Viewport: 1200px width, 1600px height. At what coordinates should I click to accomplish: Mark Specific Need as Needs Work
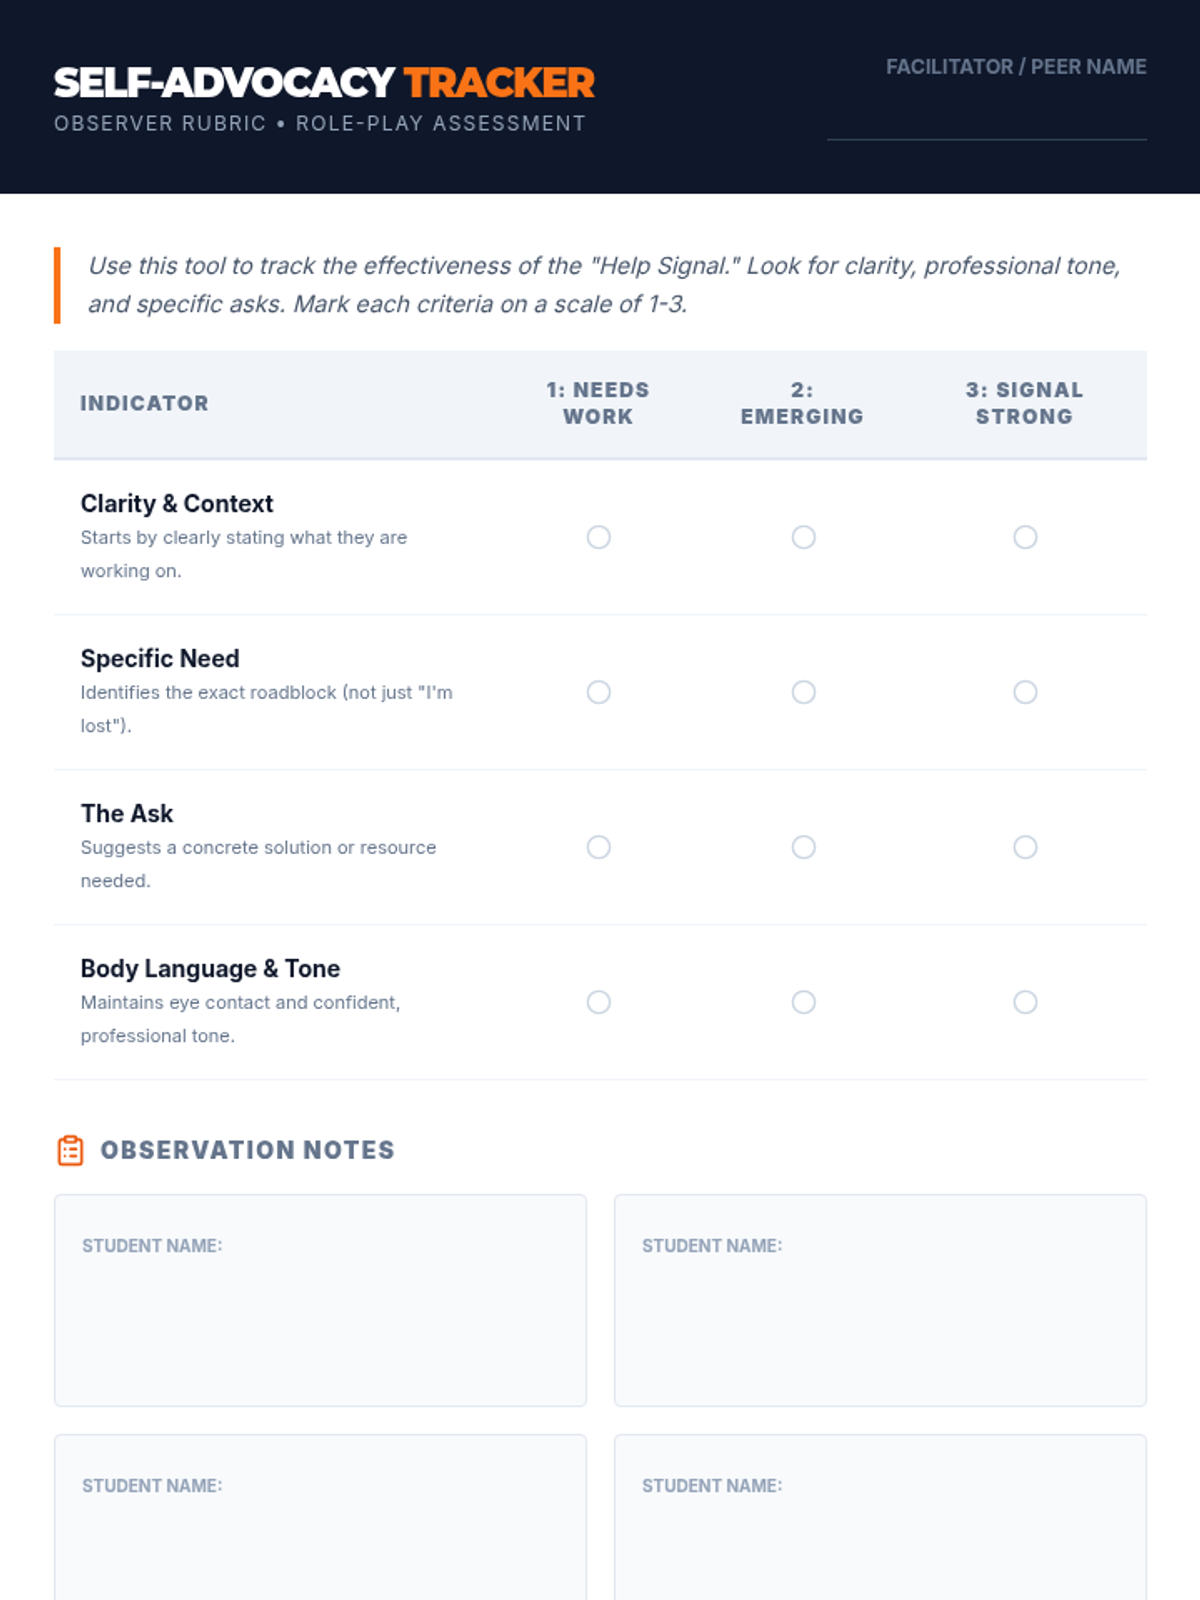coord(599,692)
